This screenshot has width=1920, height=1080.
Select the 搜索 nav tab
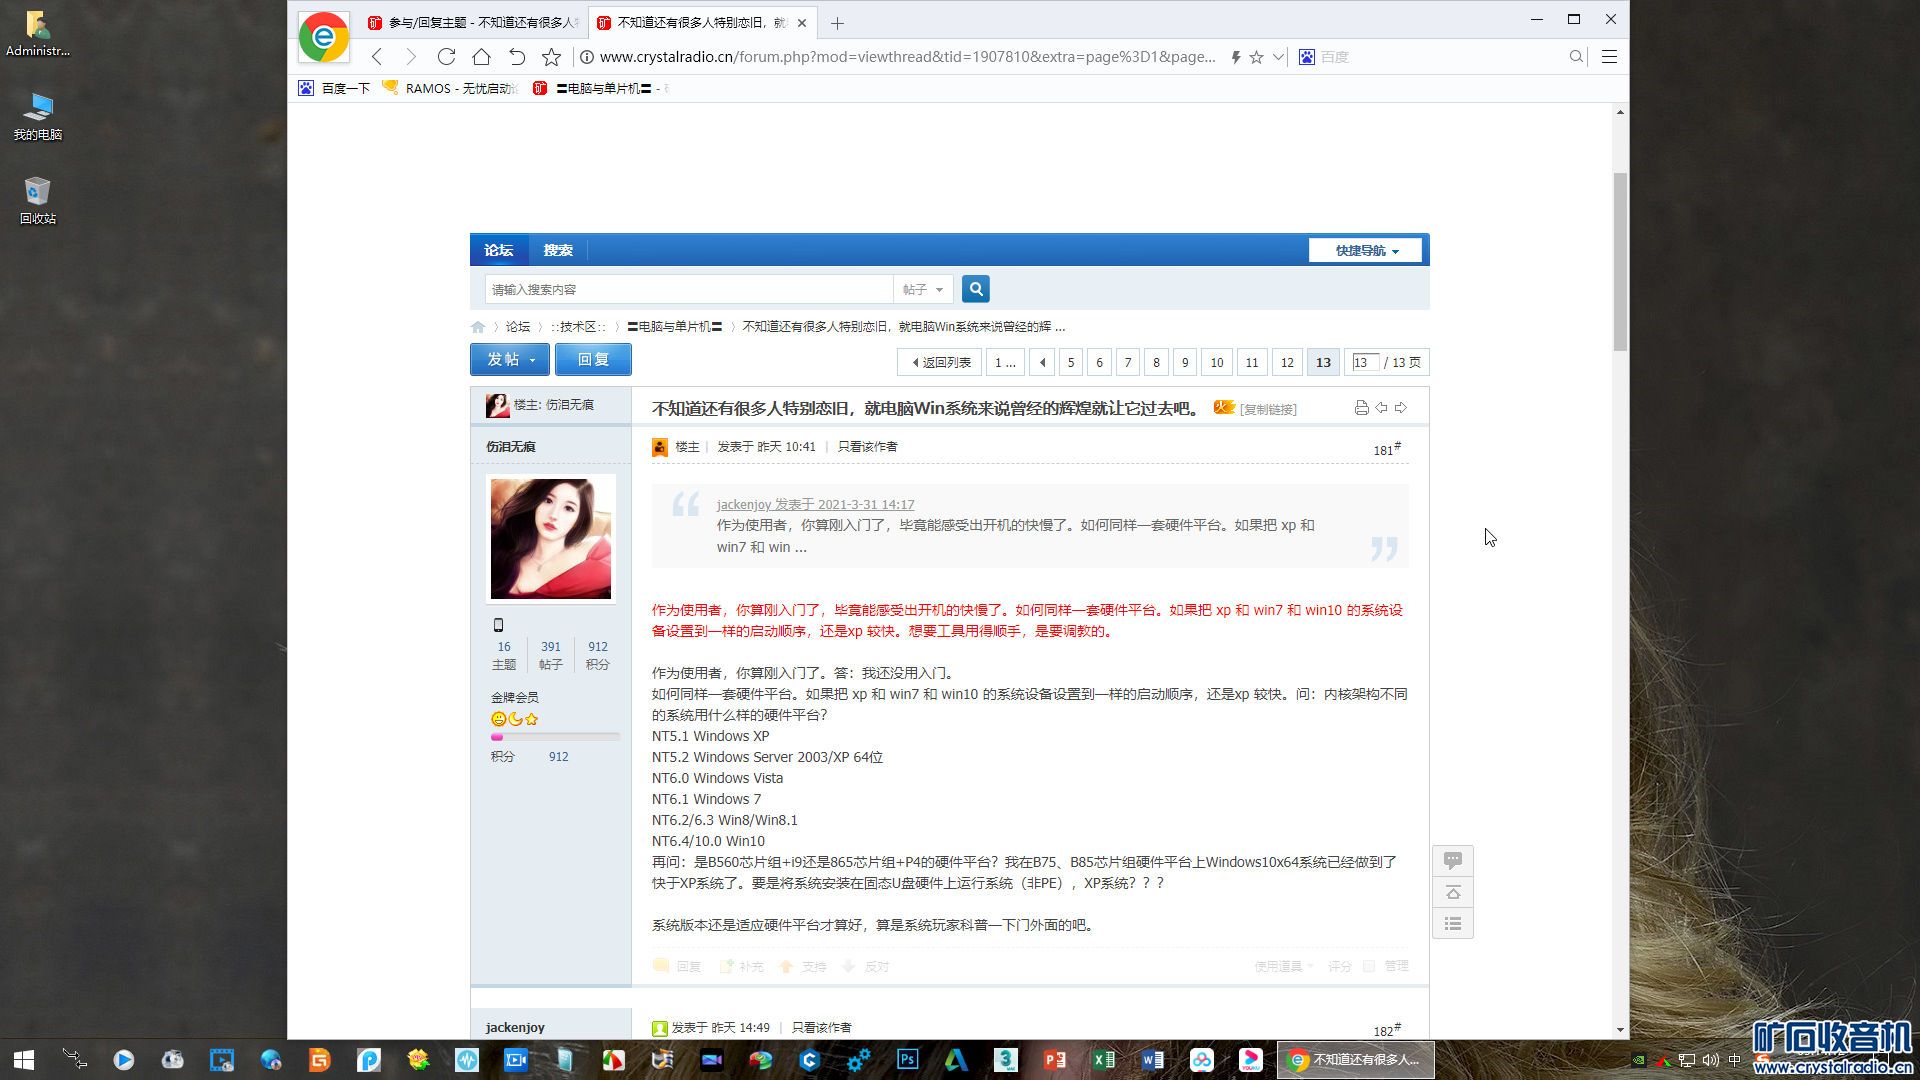click(558, 250)
